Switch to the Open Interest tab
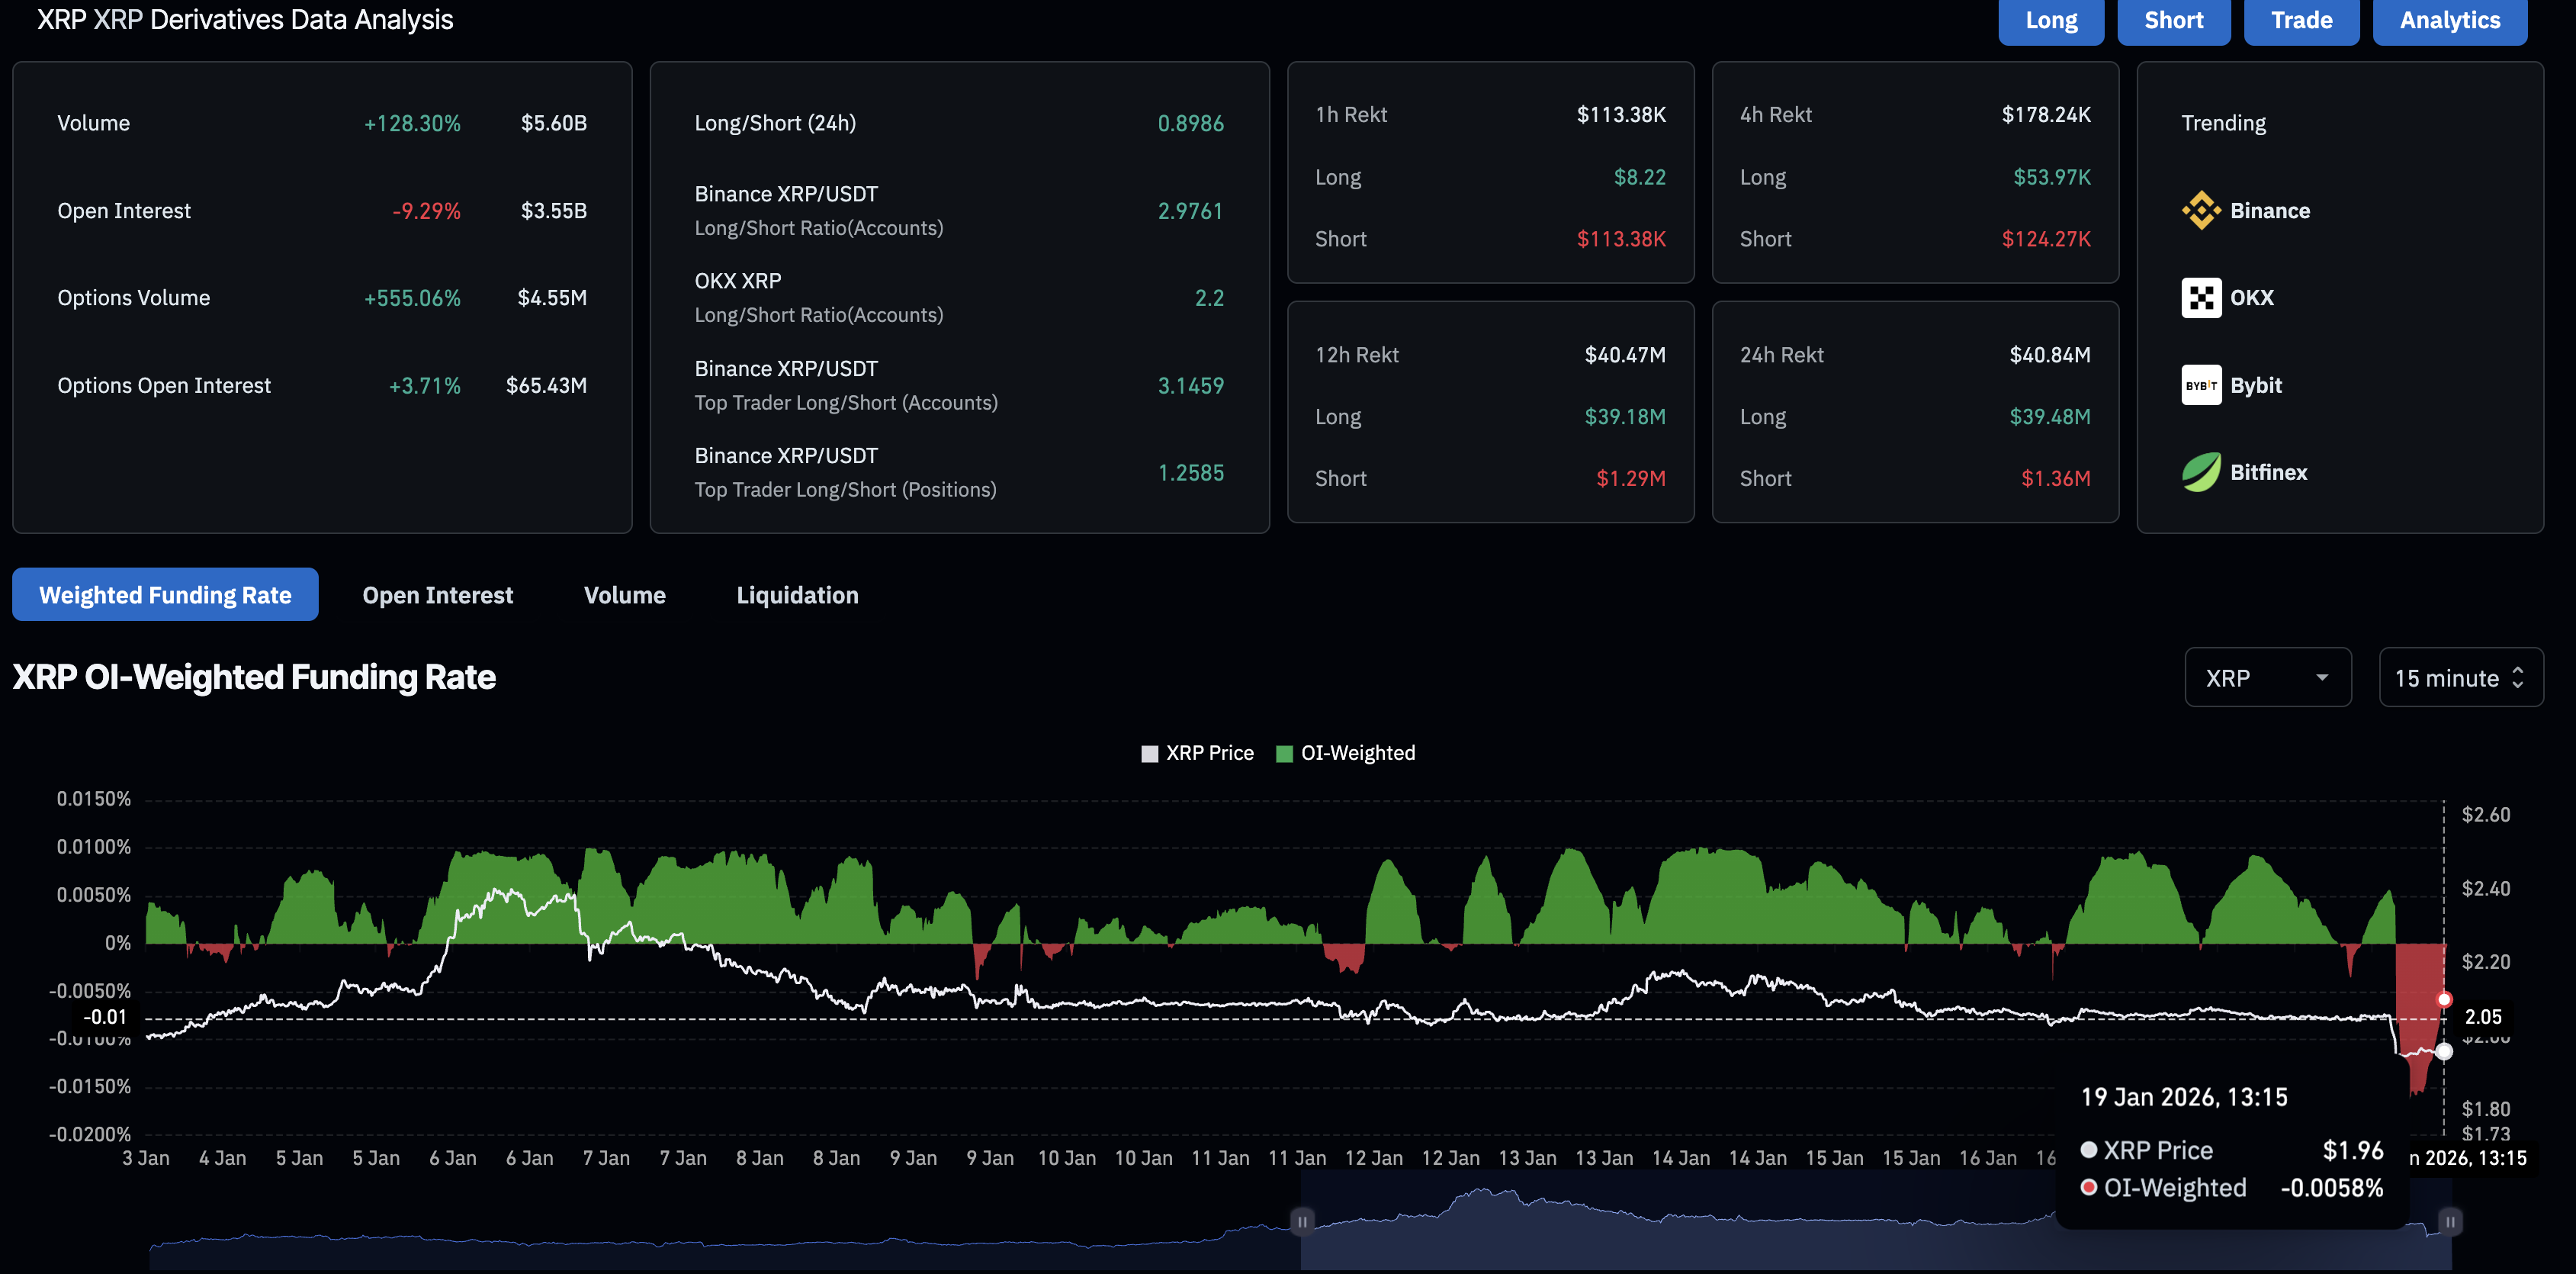Image resolution: width=2576 pixels, height=1274 pixels. (437, 595)
